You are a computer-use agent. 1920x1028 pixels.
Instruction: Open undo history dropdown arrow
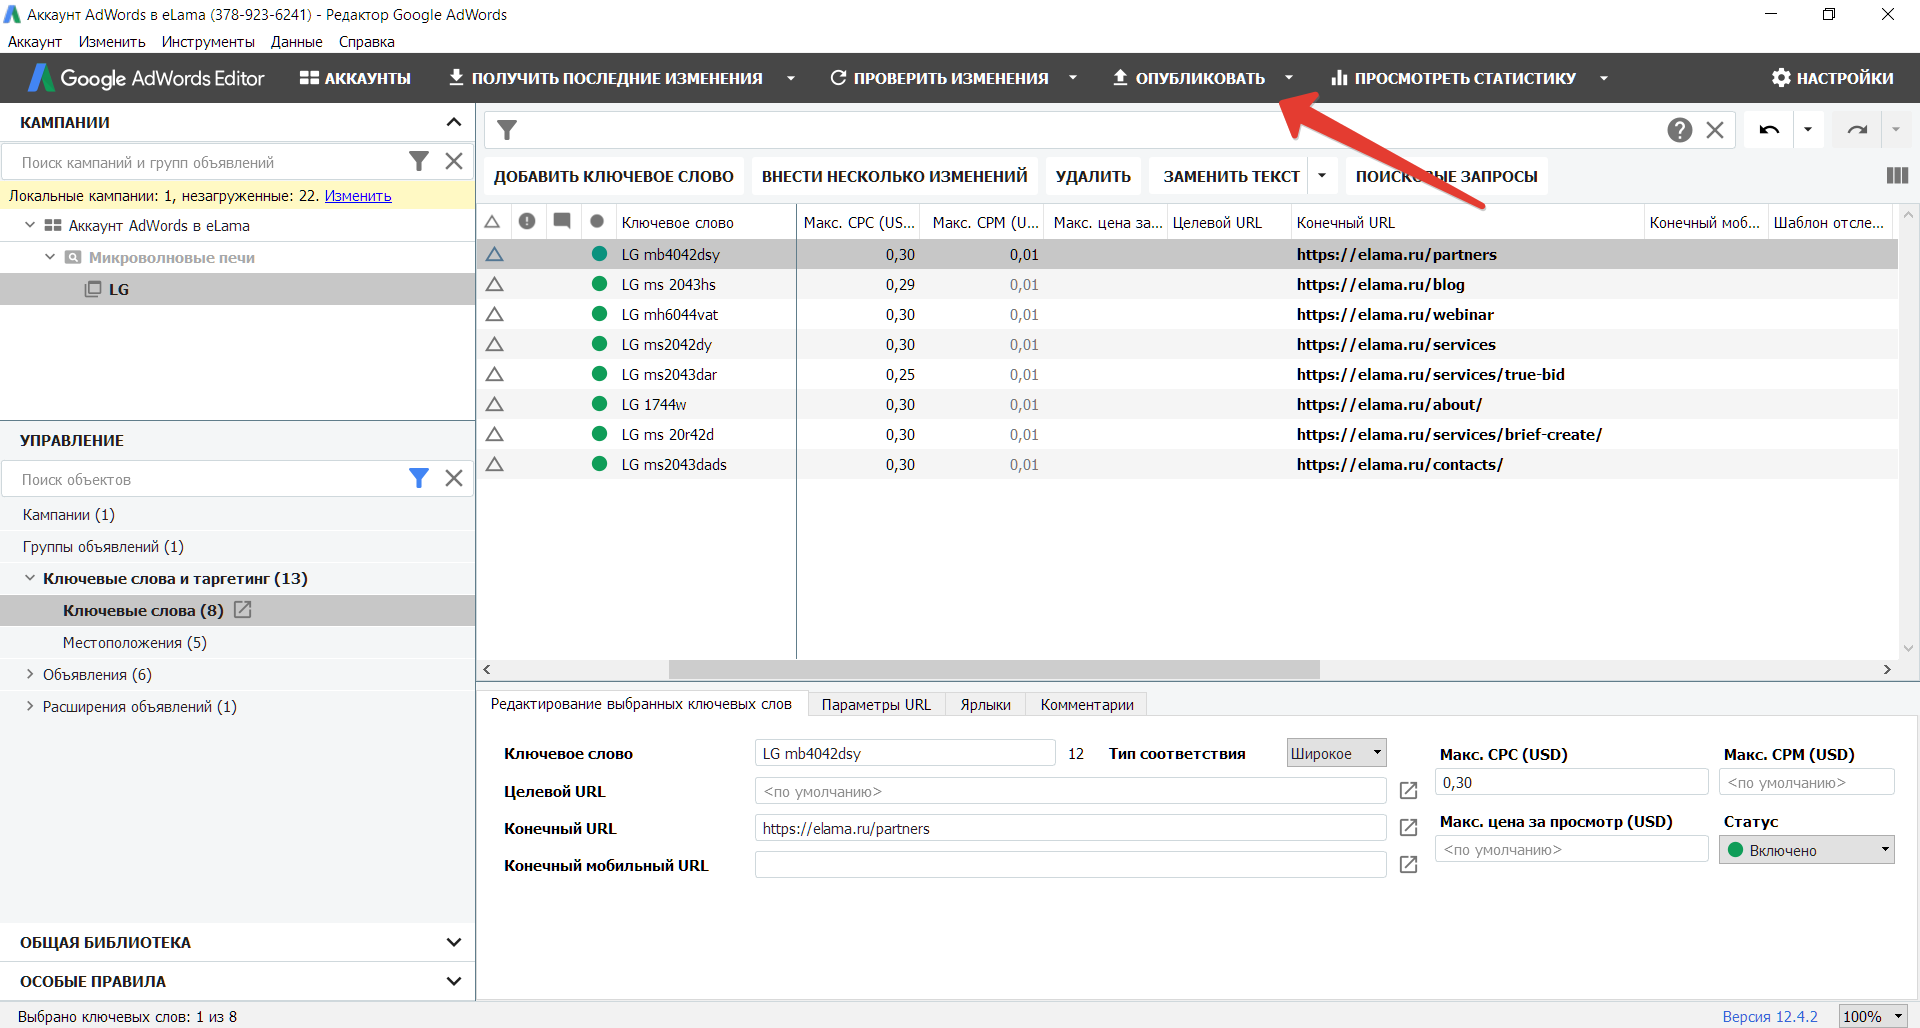tap(1808, 130)
